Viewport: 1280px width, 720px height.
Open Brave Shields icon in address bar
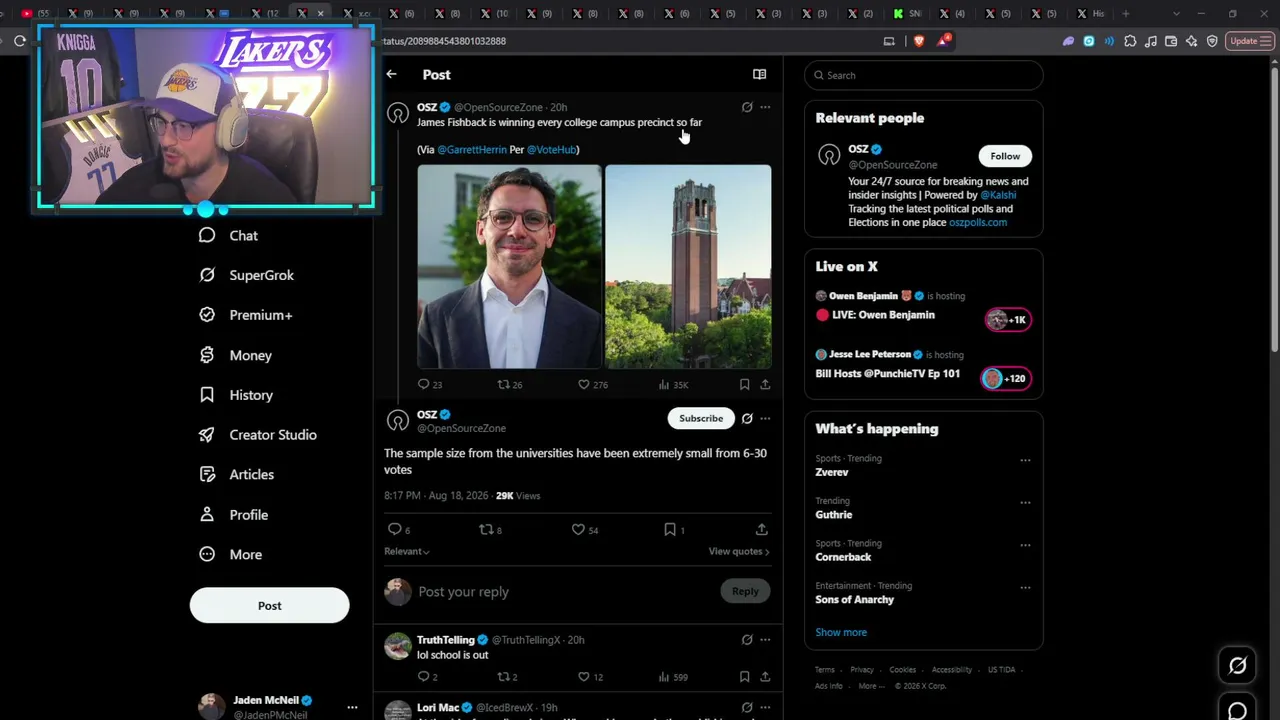pyautogui.click(x=919, y=41)
